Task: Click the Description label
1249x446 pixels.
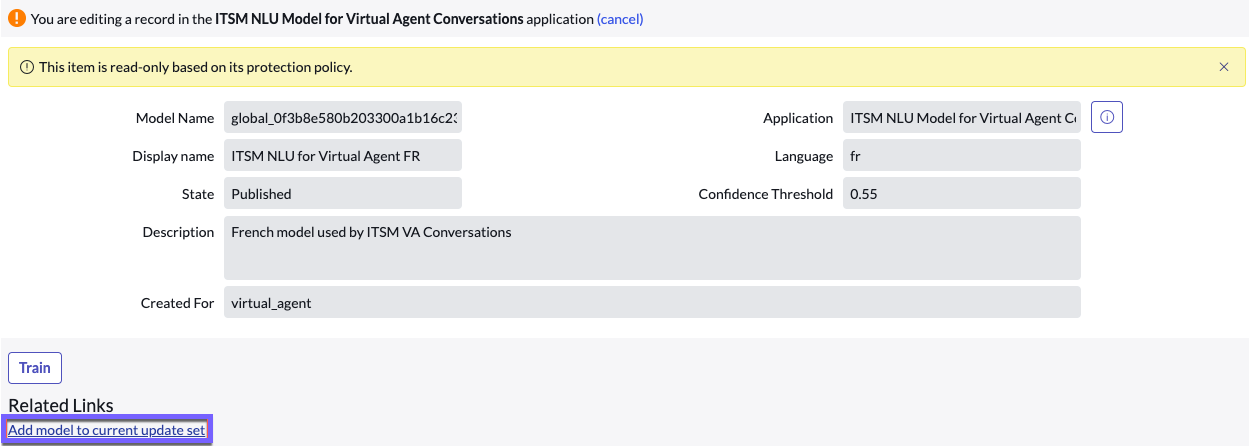Action: point(179,232)
